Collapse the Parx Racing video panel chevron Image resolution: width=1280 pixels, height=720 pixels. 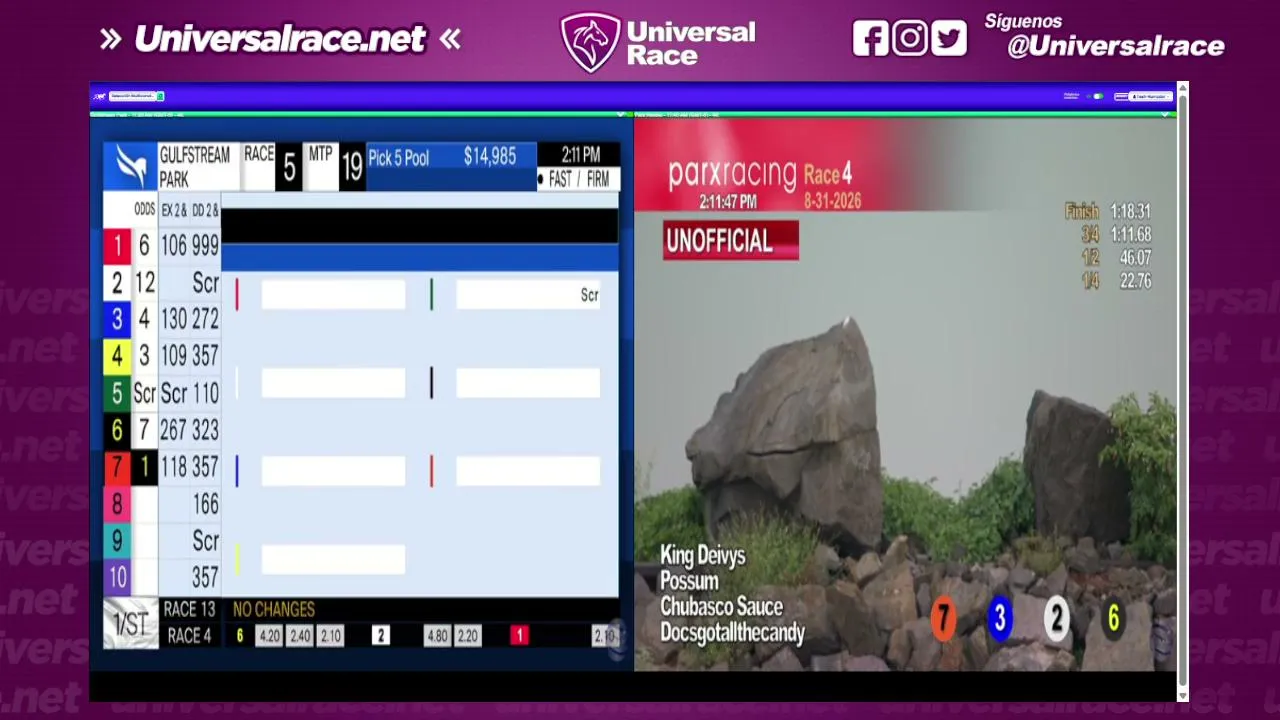[1165, 115]
